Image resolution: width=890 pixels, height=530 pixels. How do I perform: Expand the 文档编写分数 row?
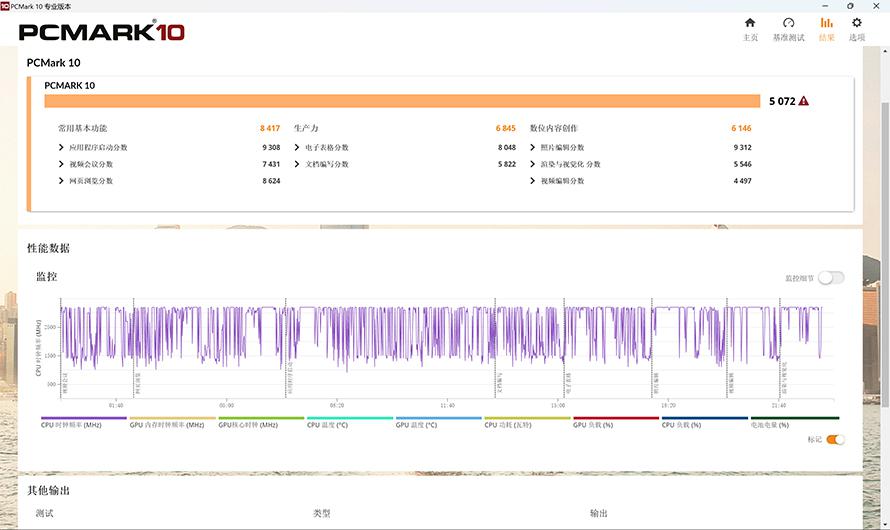point(297,164)
